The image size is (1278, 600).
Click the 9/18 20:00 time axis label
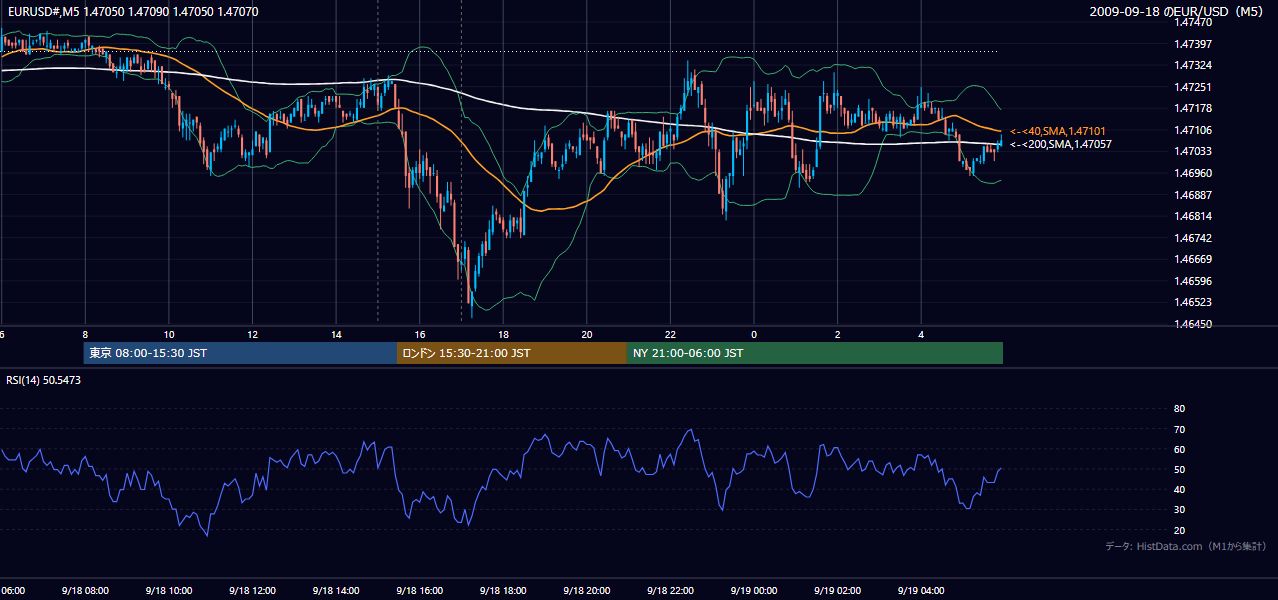pos(586,591)
